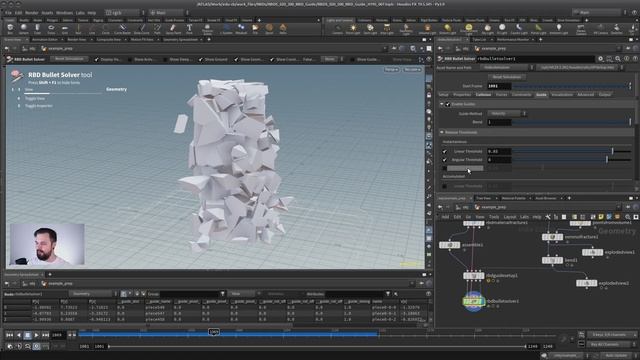Screen dimensions: 640x360
Task: Toggle Show Guide checkbox in viewport toolbar
Action: point(353,60)
